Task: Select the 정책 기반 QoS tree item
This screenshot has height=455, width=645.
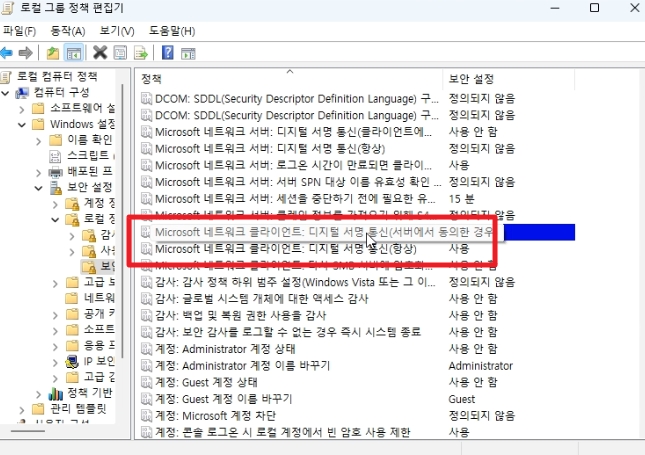Action: click(x=89, y=393)
